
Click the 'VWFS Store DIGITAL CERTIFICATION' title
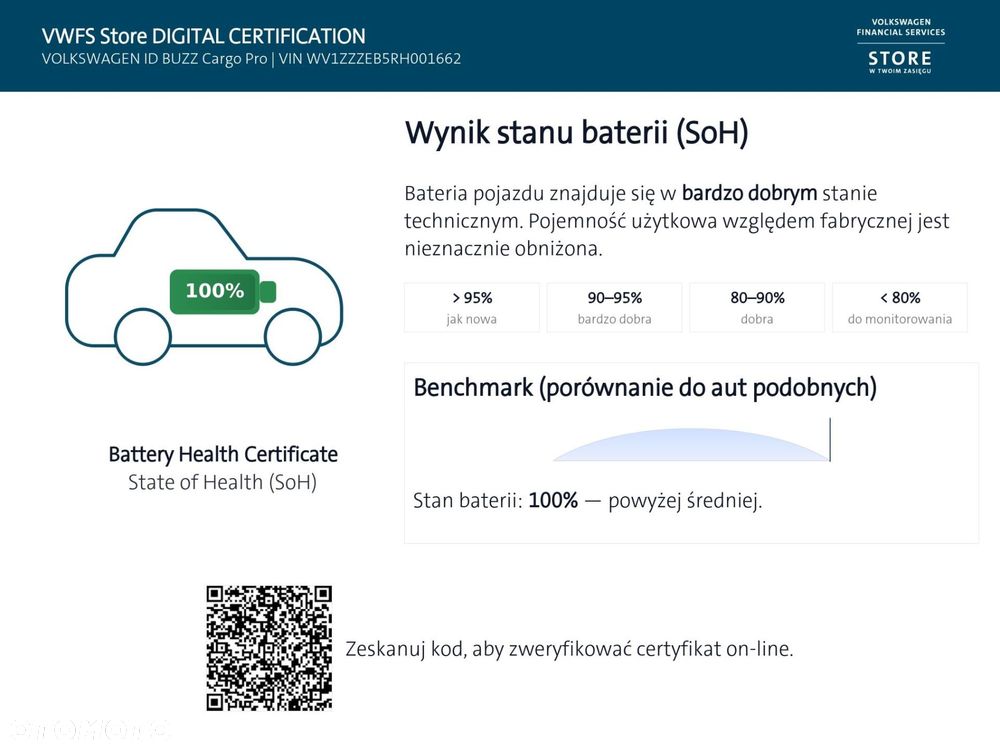click(x=203, y=36)
